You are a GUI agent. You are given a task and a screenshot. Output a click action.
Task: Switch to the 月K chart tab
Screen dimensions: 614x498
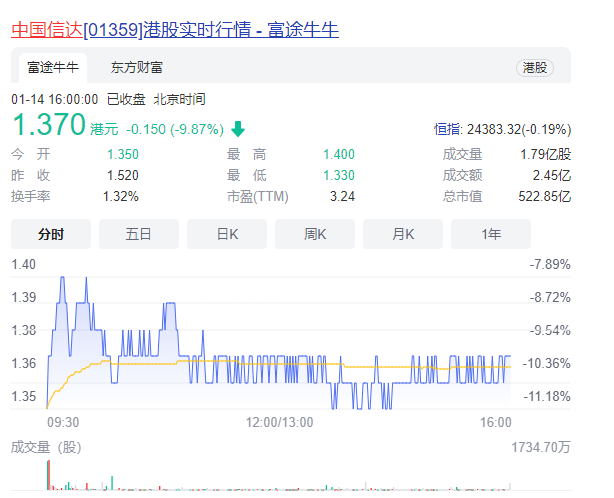point(403,234)
